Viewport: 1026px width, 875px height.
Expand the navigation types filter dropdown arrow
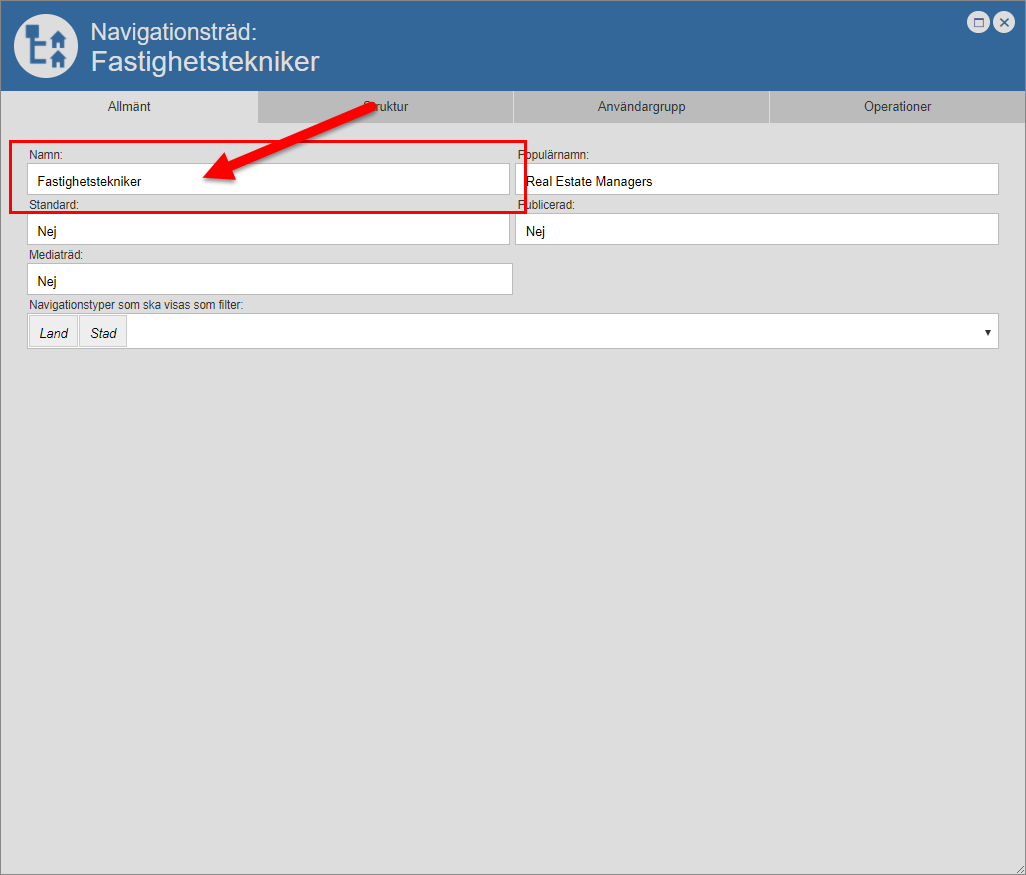tap(987, 332)
